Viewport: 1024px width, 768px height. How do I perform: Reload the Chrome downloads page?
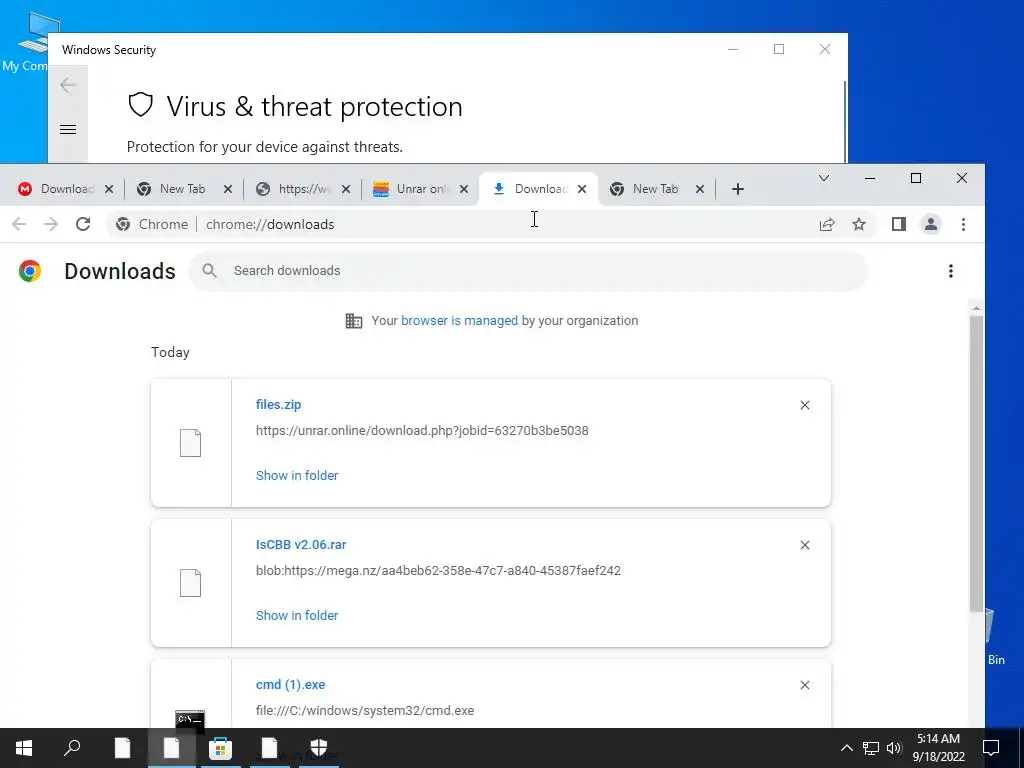pyautogui.click(x=83, y=224)
